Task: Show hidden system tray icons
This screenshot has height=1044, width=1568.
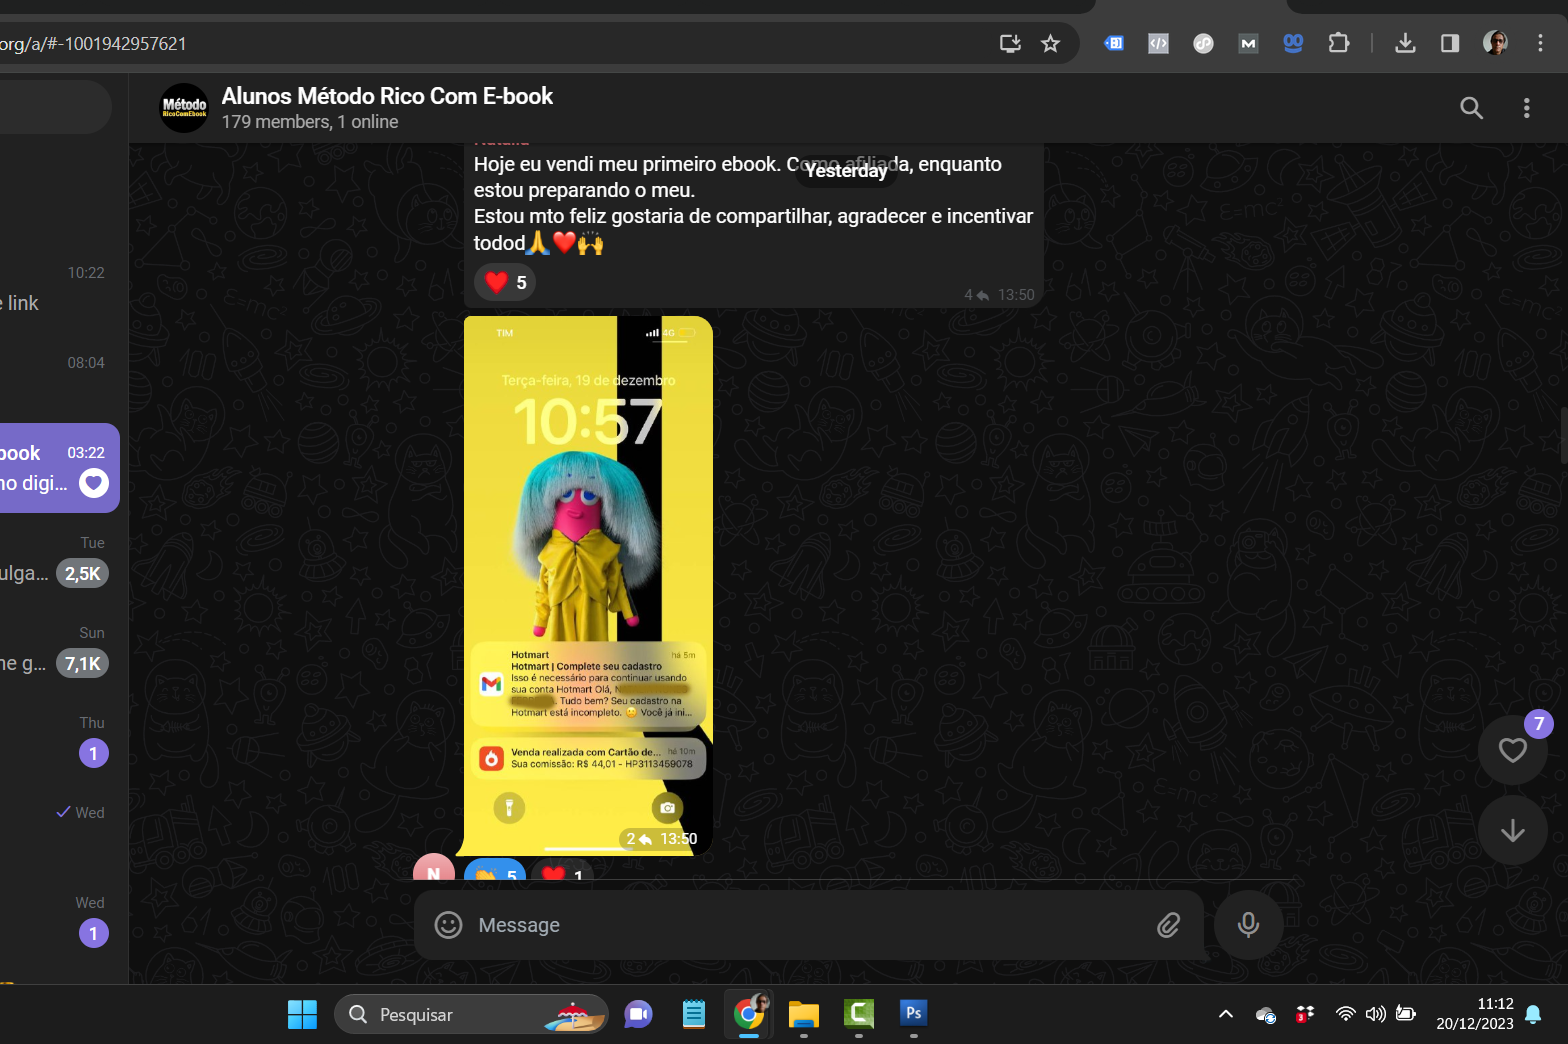Action: coord(1225,1014)
